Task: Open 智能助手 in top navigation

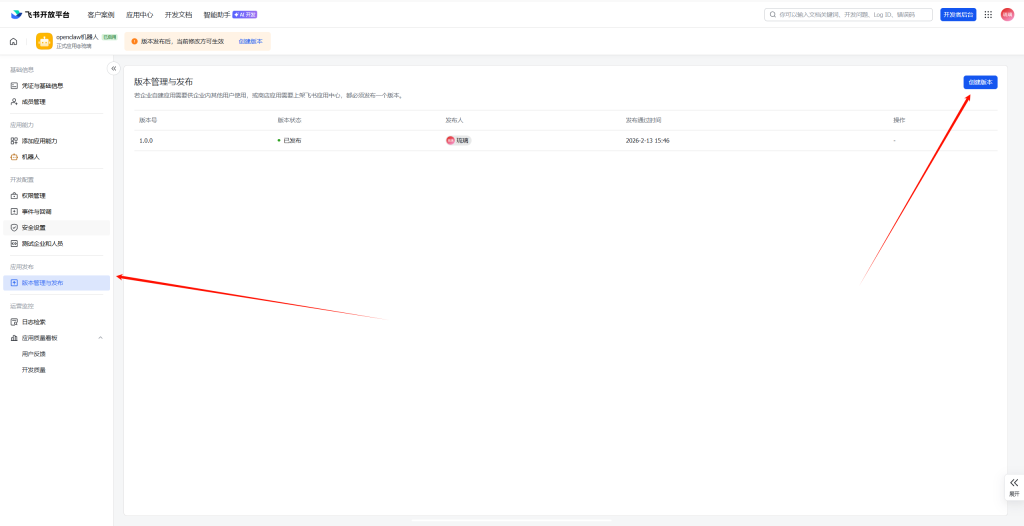Action: (217, 14)
